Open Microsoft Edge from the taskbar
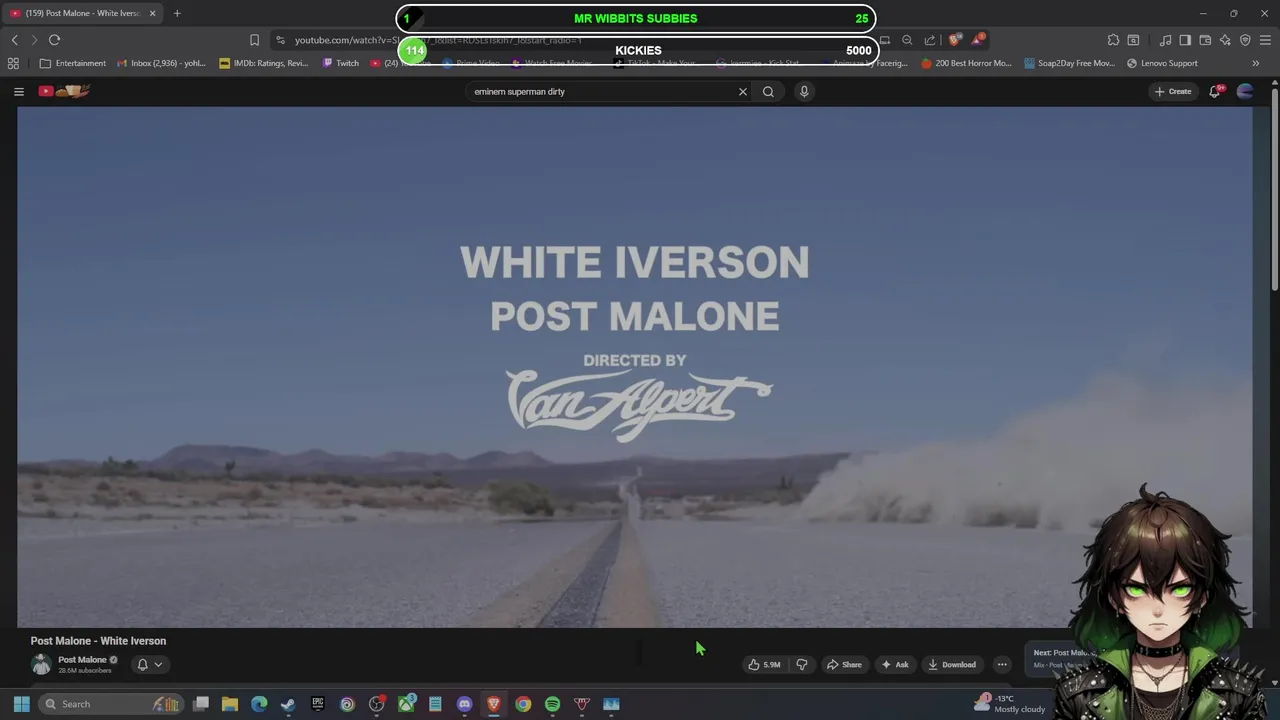 tap(259, 704)
